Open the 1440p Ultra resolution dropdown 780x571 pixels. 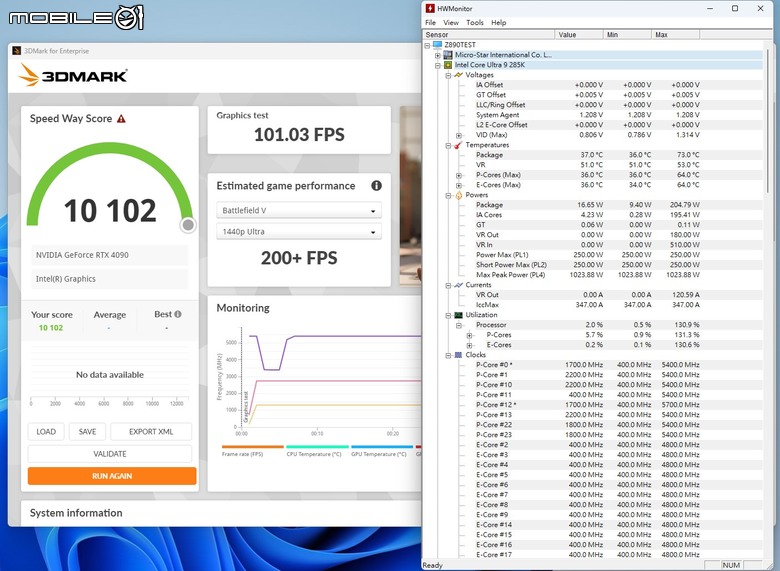click(x=299, y=232)
